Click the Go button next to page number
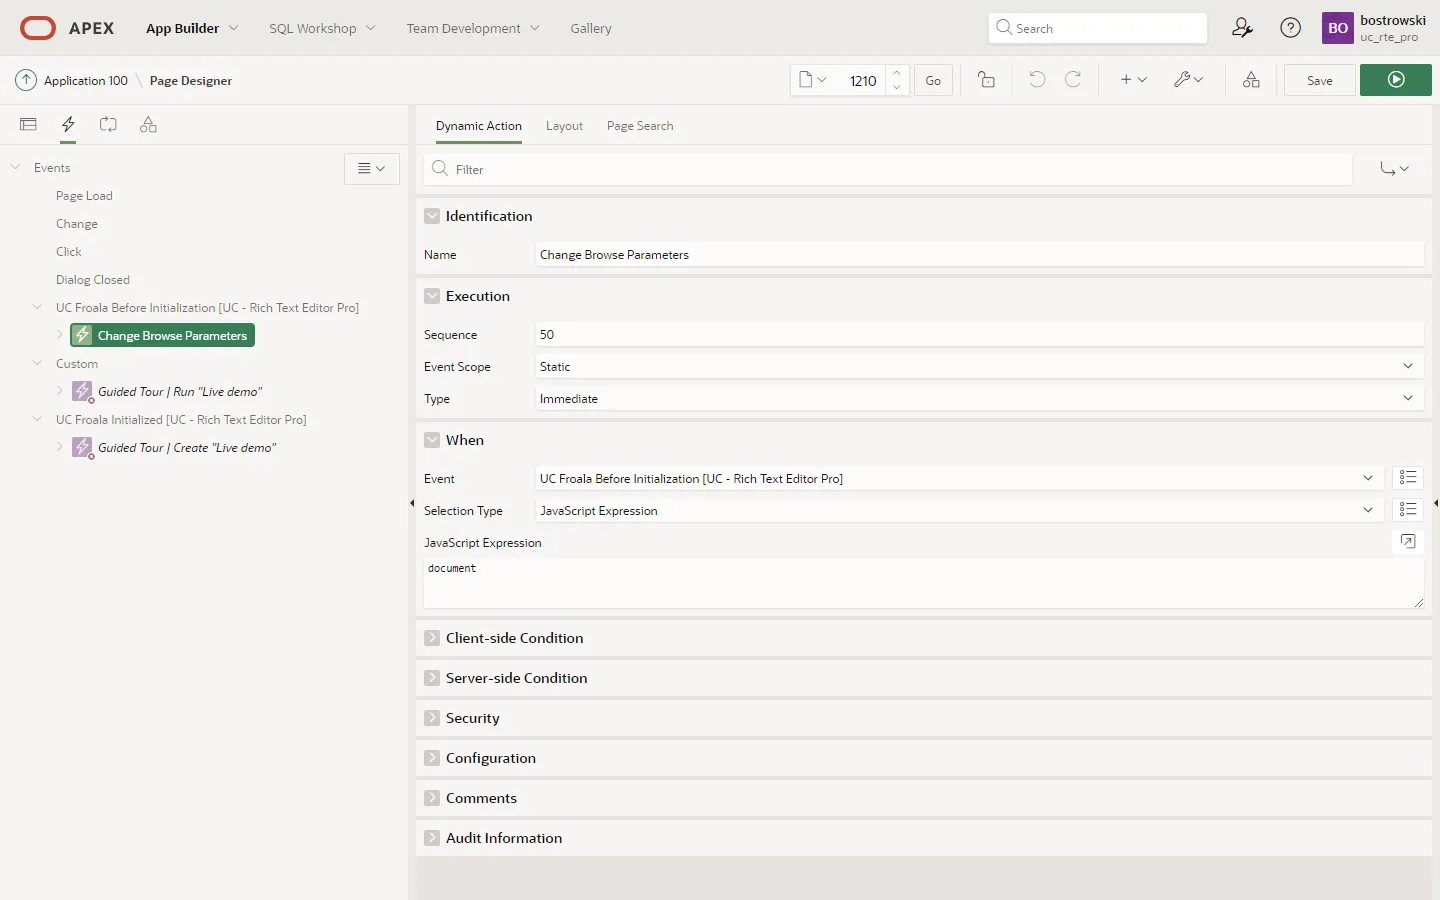1440x900 pixels. pyautogui.click(x=932, y=80)
